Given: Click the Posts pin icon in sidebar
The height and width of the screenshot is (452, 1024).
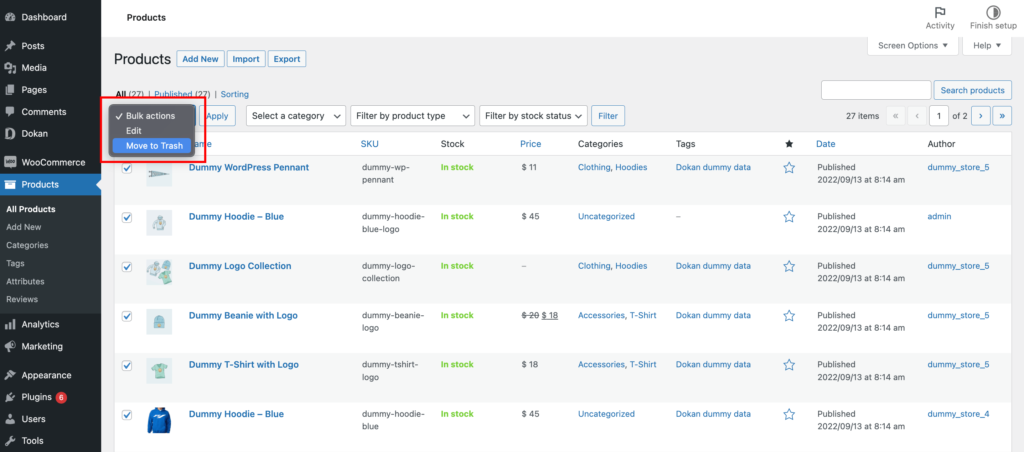Looking at the screenshot, I should (x=10, y=46).
